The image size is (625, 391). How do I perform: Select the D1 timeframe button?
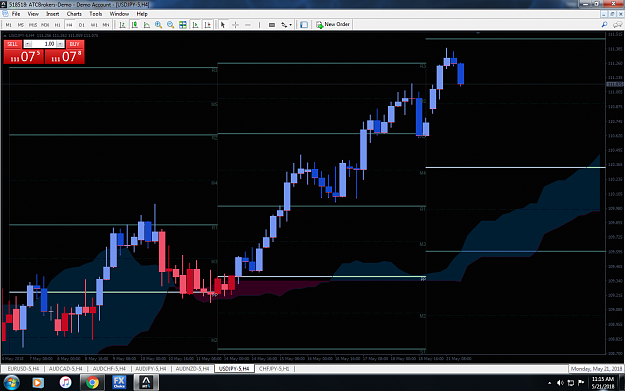pyautogui.click(x=82, y=25)
